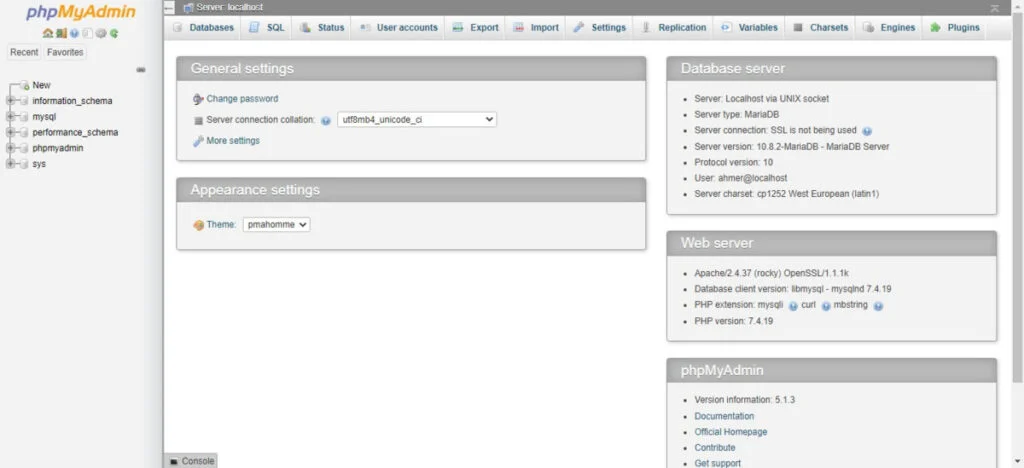Open the mbstring extension help icon

[x=878, y=305]
